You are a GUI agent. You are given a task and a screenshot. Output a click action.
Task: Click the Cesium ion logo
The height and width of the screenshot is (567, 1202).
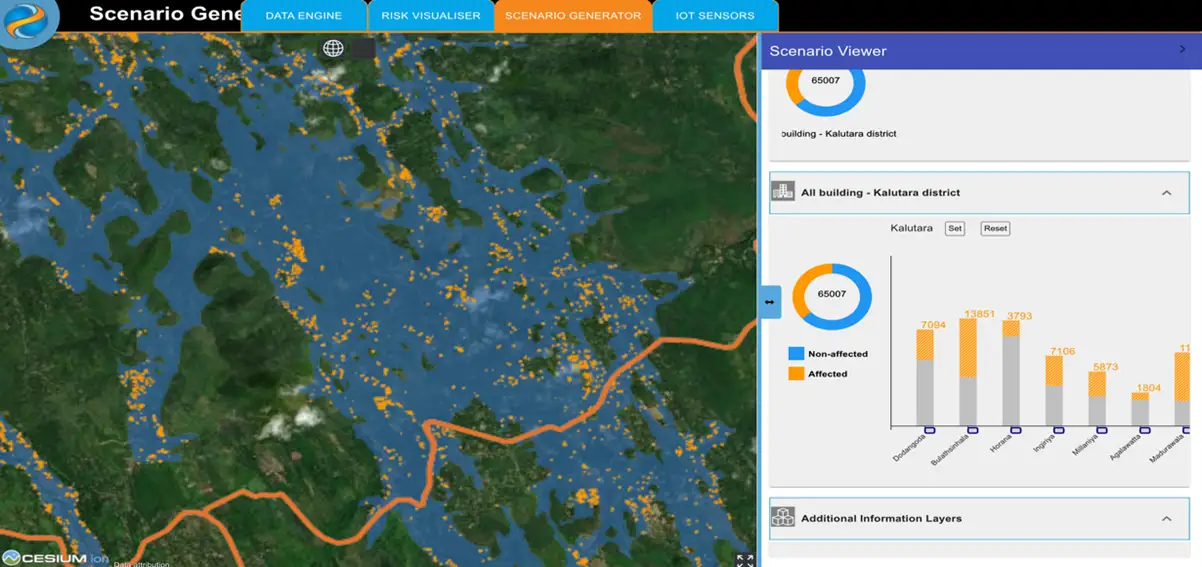pyautogui.click(x=55, y=558)
